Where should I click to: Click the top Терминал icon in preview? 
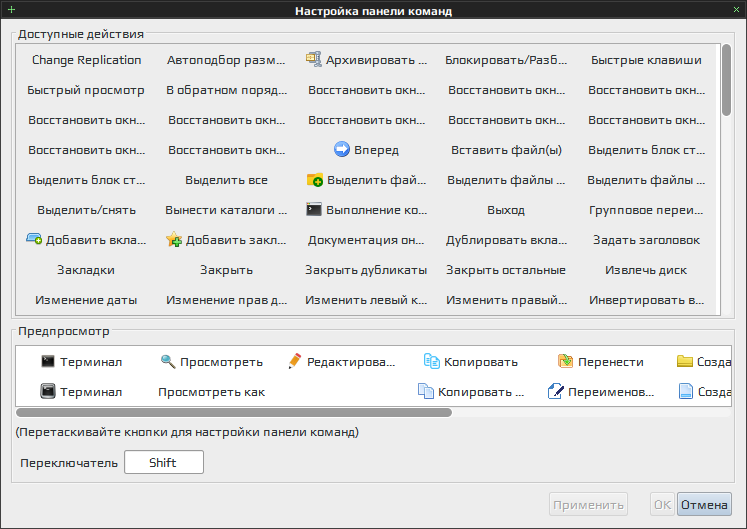(x=47, y=362)
